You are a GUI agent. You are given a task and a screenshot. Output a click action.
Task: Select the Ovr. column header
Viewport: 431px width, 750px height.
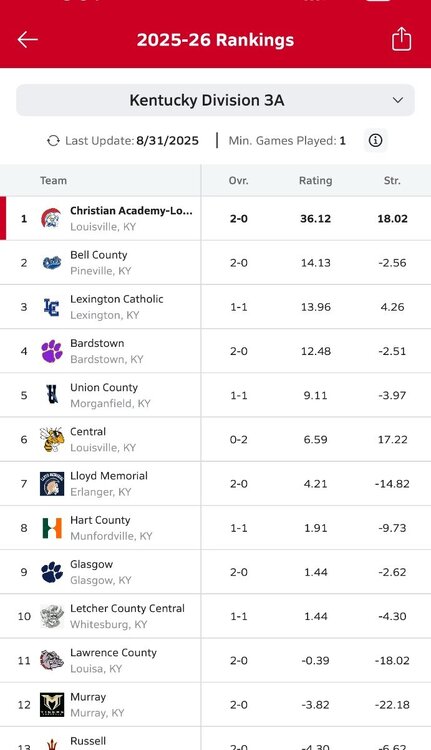pos(238,180)
